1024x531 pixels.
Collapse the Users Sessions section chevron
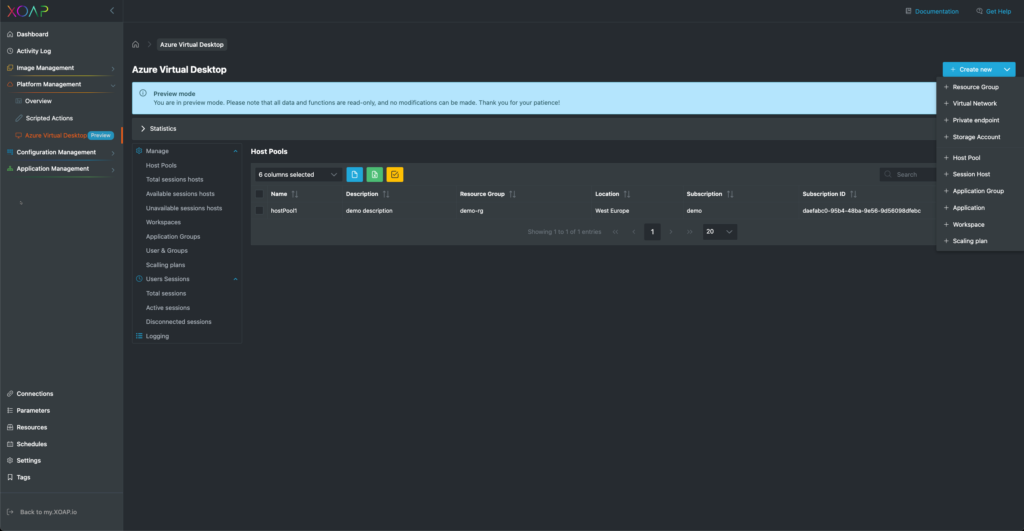tap(236, 279)
